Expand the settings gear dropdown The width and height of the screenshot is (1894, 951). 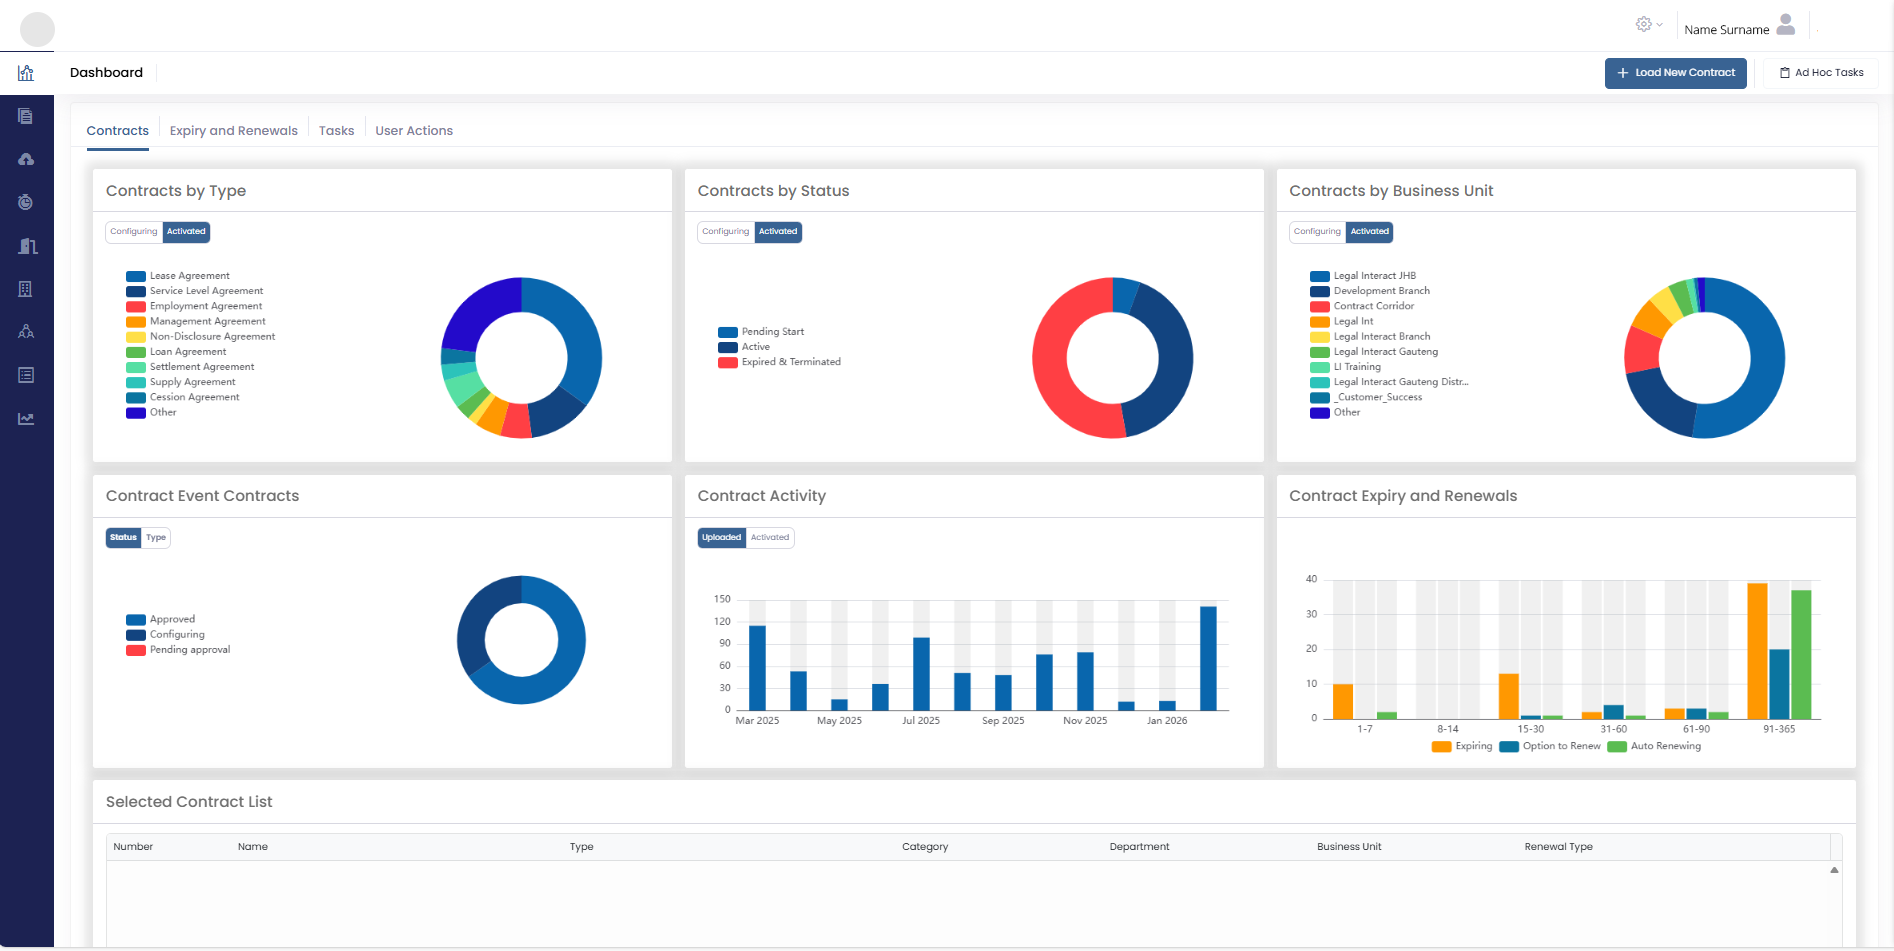click(1648, 25)
